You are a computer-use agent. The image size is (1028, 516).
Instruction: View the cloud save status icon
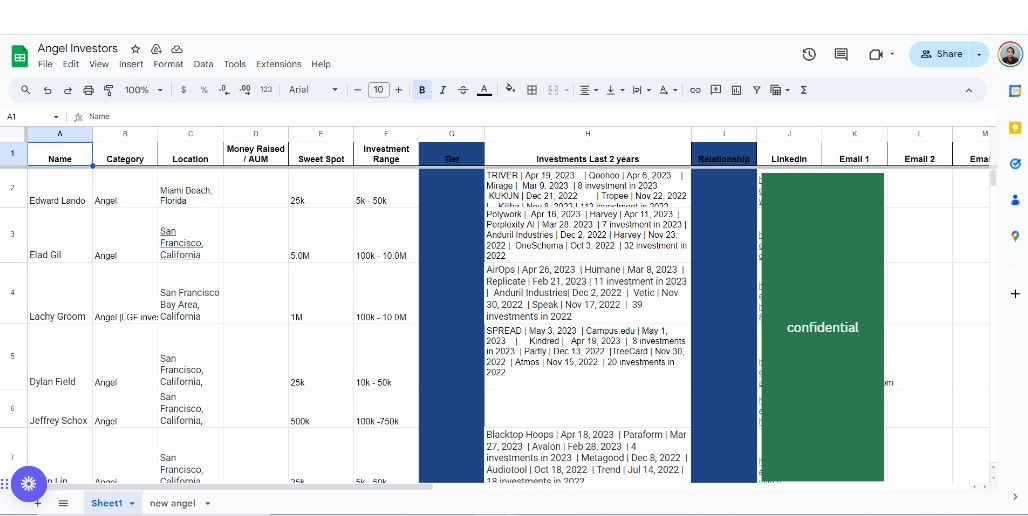point(177,49)
